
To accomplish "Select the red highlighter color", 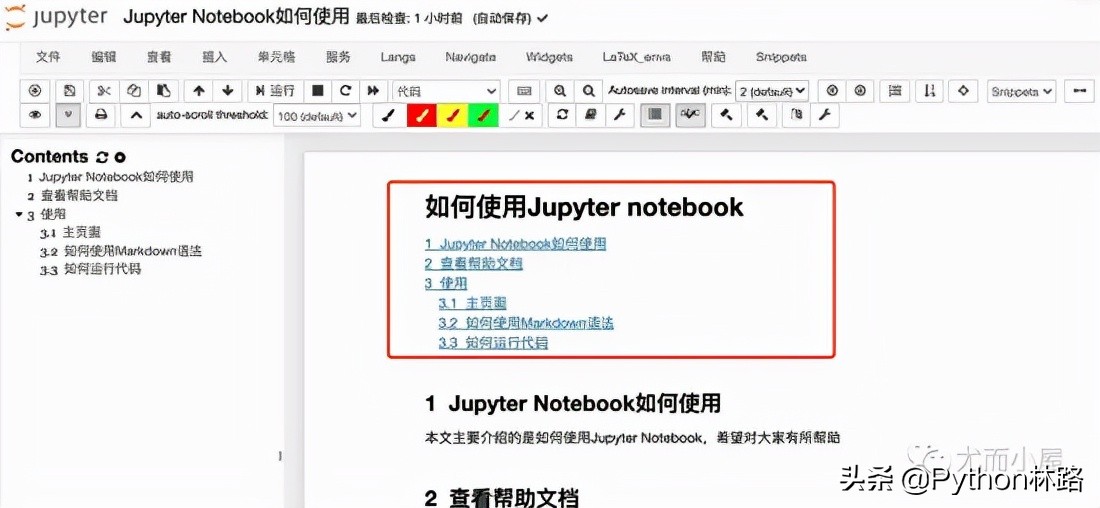I will (x=422, y=115).
